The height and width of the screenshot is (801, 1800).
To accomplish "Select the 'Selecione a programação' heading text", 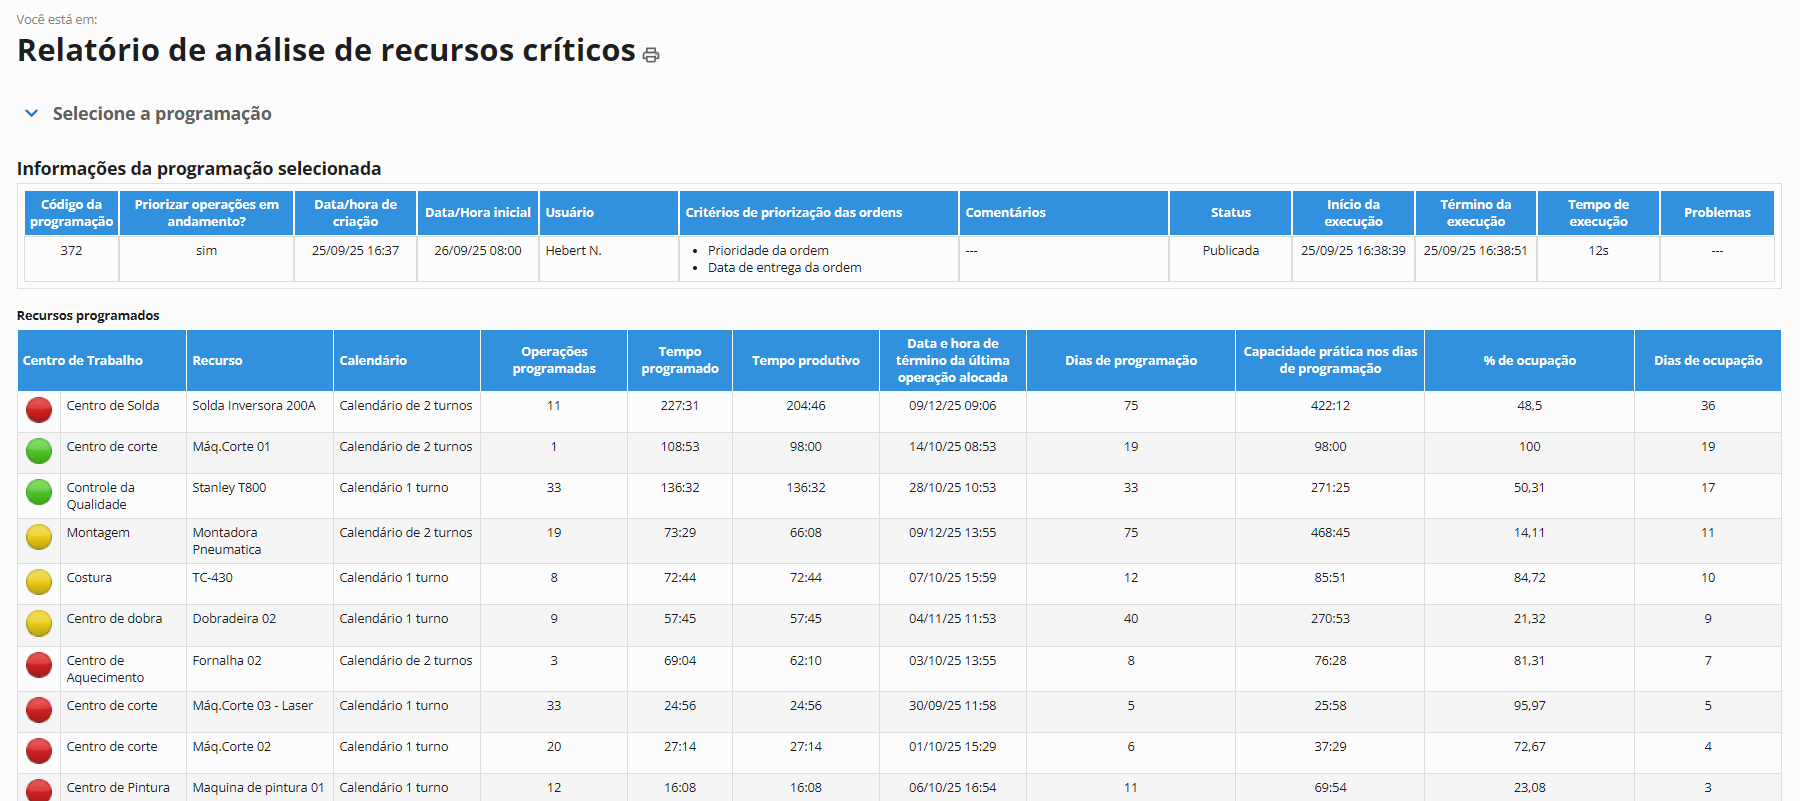I will coord(162,114).
